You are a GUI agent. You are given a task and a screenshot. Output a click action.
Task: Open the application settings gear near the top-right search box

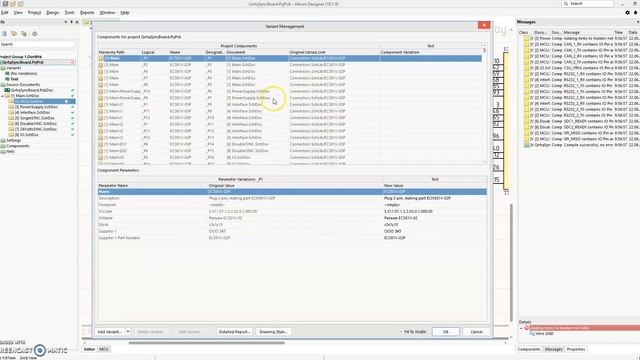point(627,13)
